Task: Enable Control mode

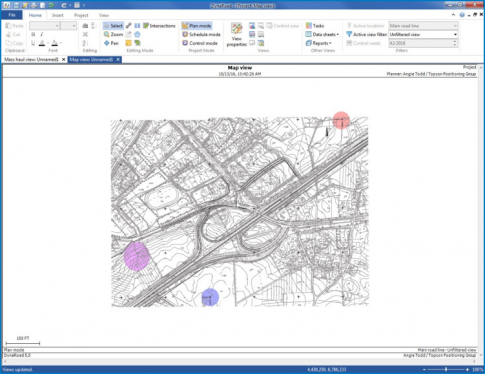Action: pos(200,43)
